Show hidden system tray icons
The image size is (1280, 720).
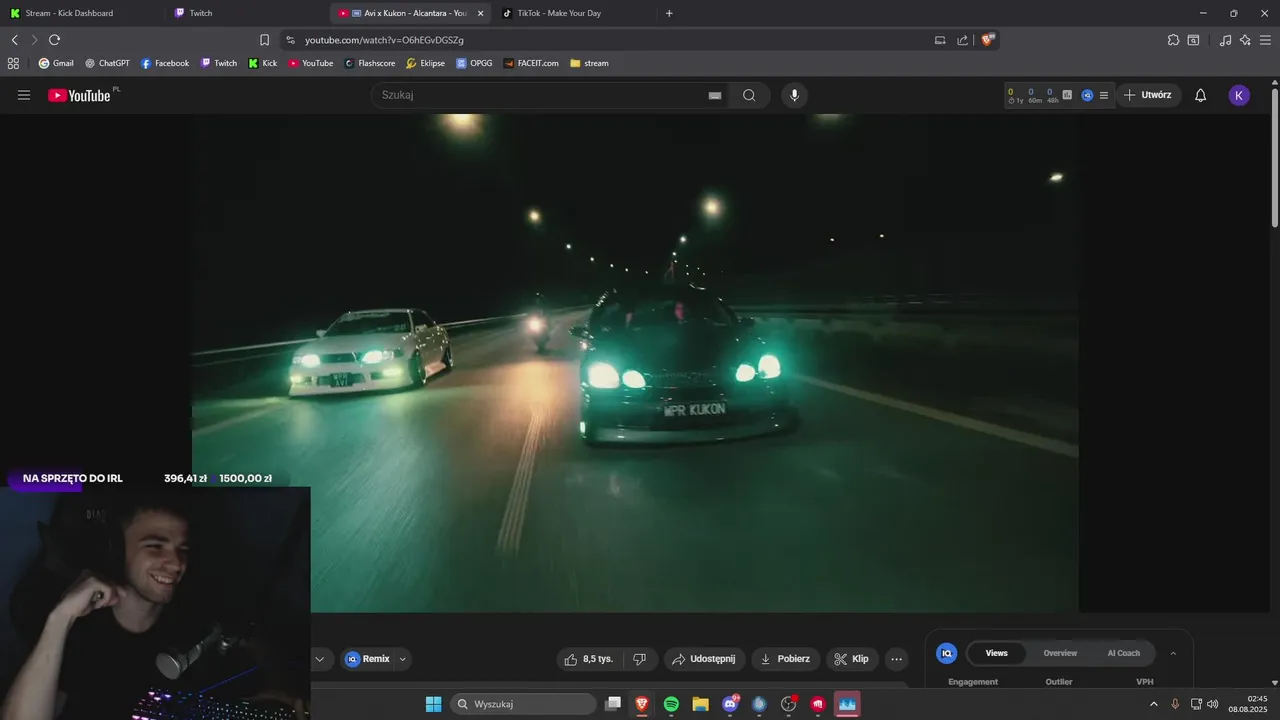point(1153,704)
